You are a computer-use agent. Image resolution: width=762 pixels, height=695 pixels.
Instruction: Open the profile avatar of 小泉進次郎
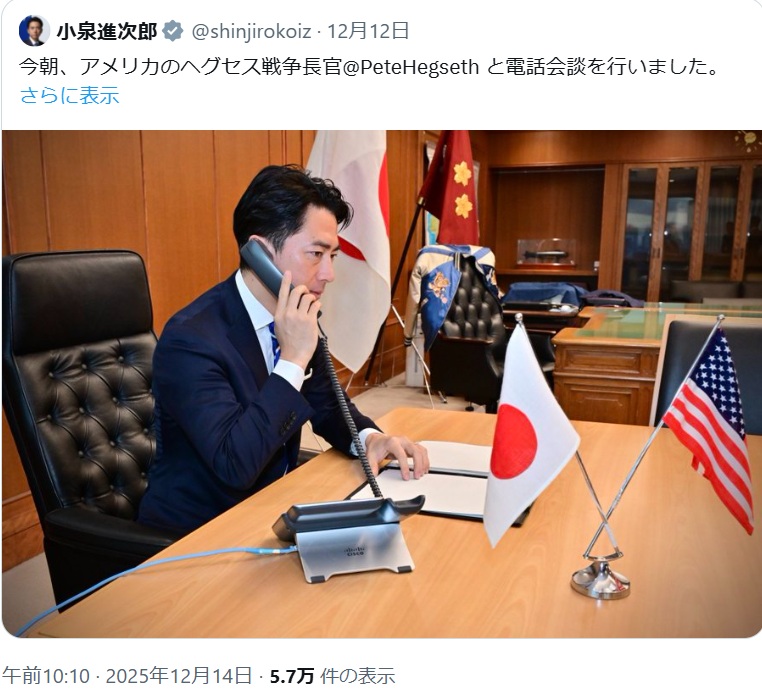coord(34,31)
